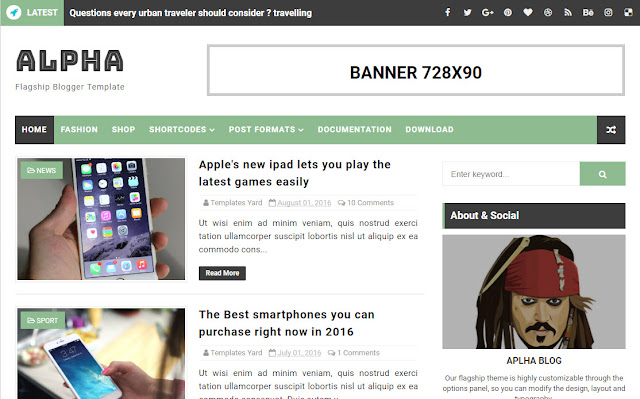The height and width of the screenshot is (399, 640).
Task: Click the Enter keyword search field
Action: tap(511, 174)
